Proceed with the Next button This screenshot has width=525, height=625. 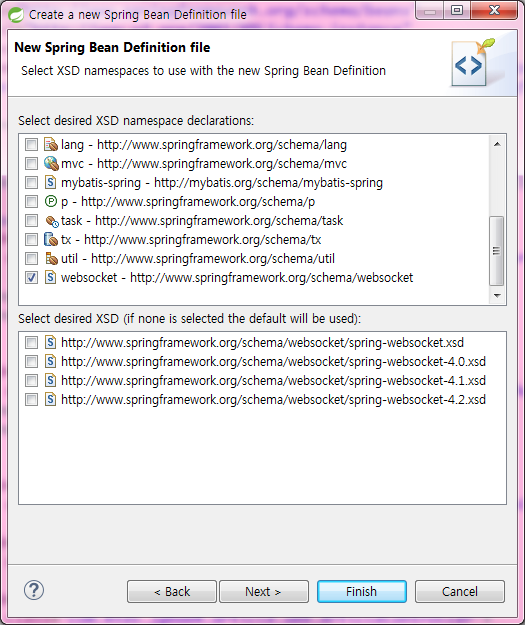[264, 592]
